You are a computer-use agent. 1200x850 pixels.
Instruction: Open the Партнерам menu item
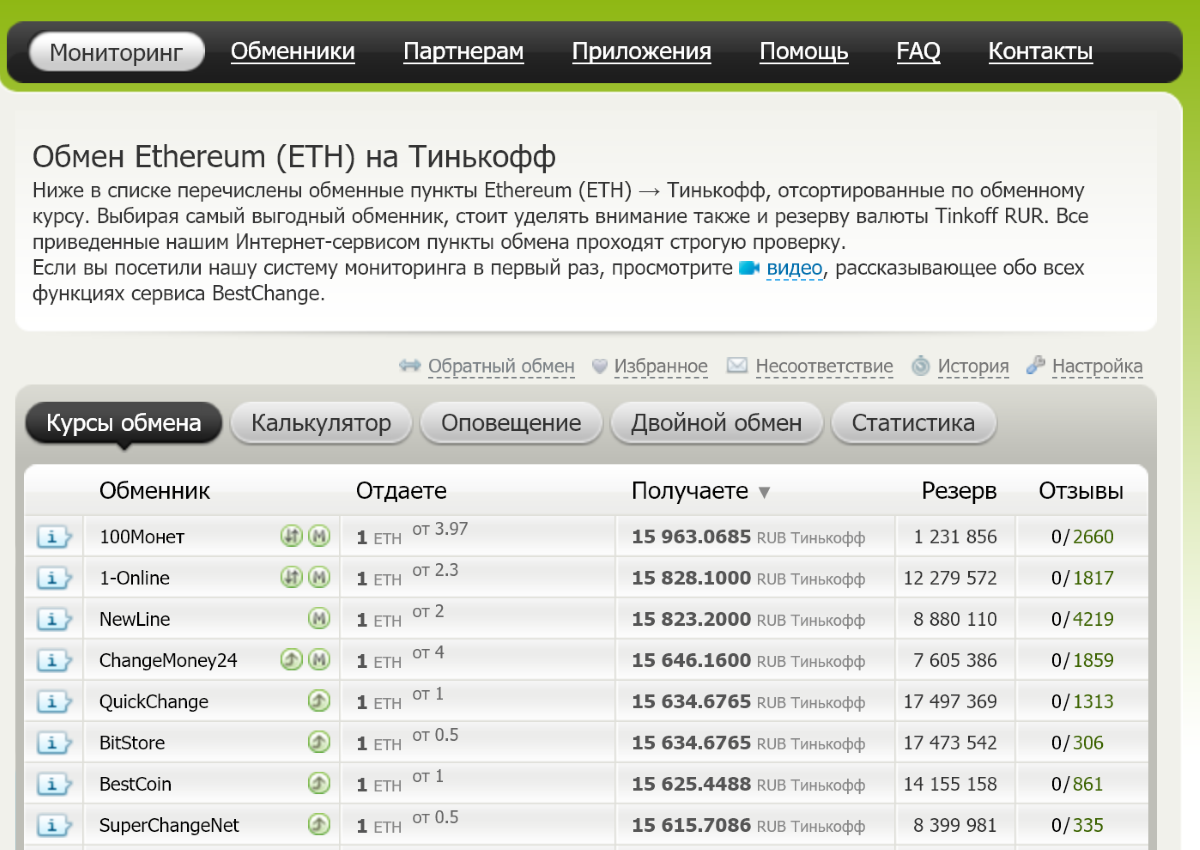464,51
